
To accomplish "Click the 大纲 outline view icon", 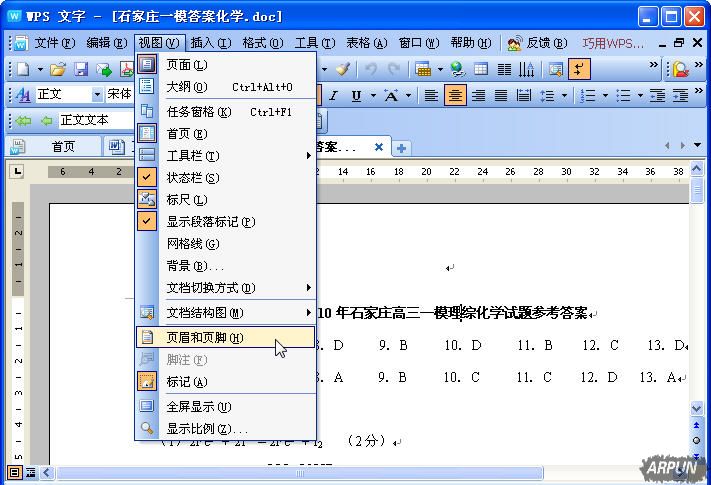I will 147,87.
